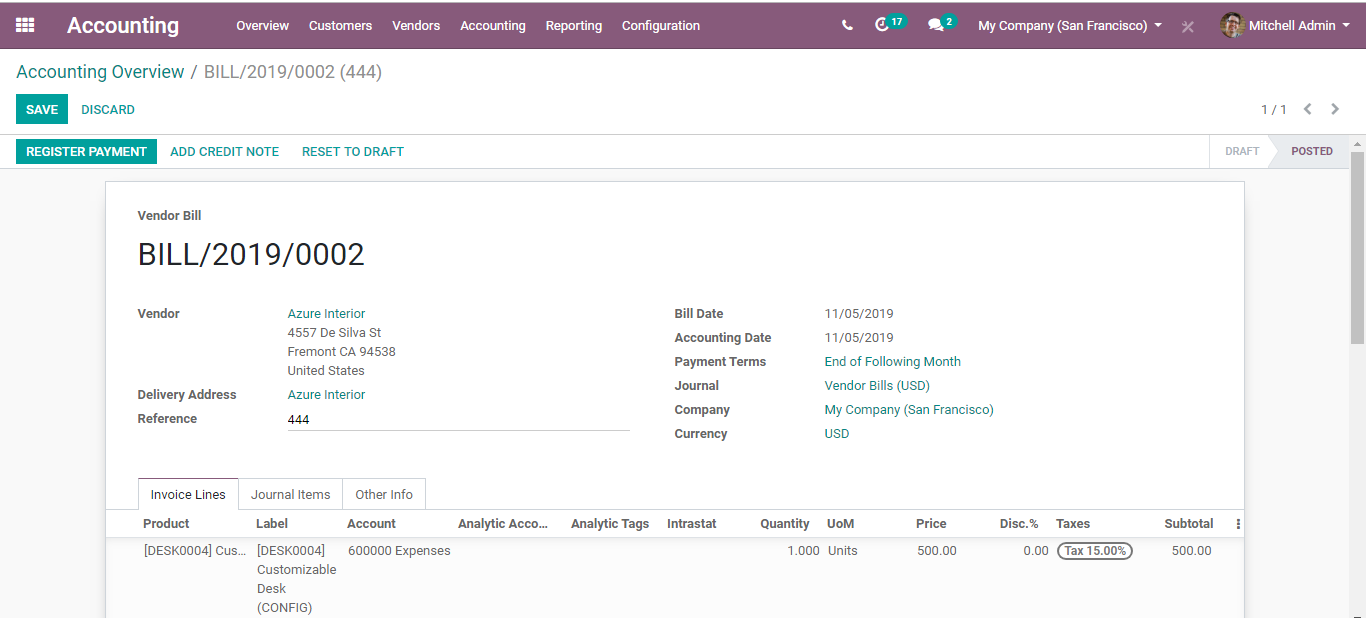Switch to the Journal Items tab

[290, 494]
